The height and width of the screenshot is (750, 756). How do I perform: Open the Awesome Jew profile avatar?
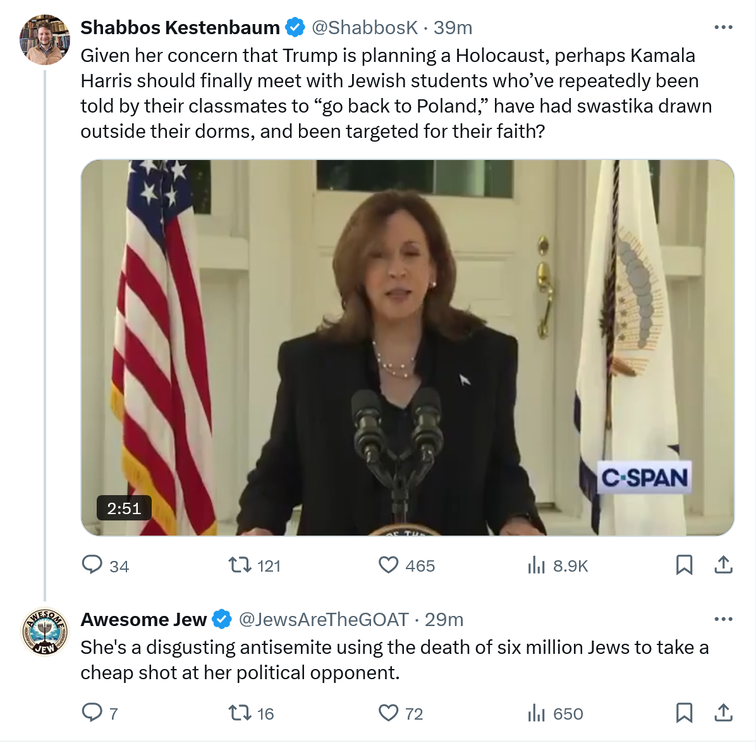click(44, 632)
